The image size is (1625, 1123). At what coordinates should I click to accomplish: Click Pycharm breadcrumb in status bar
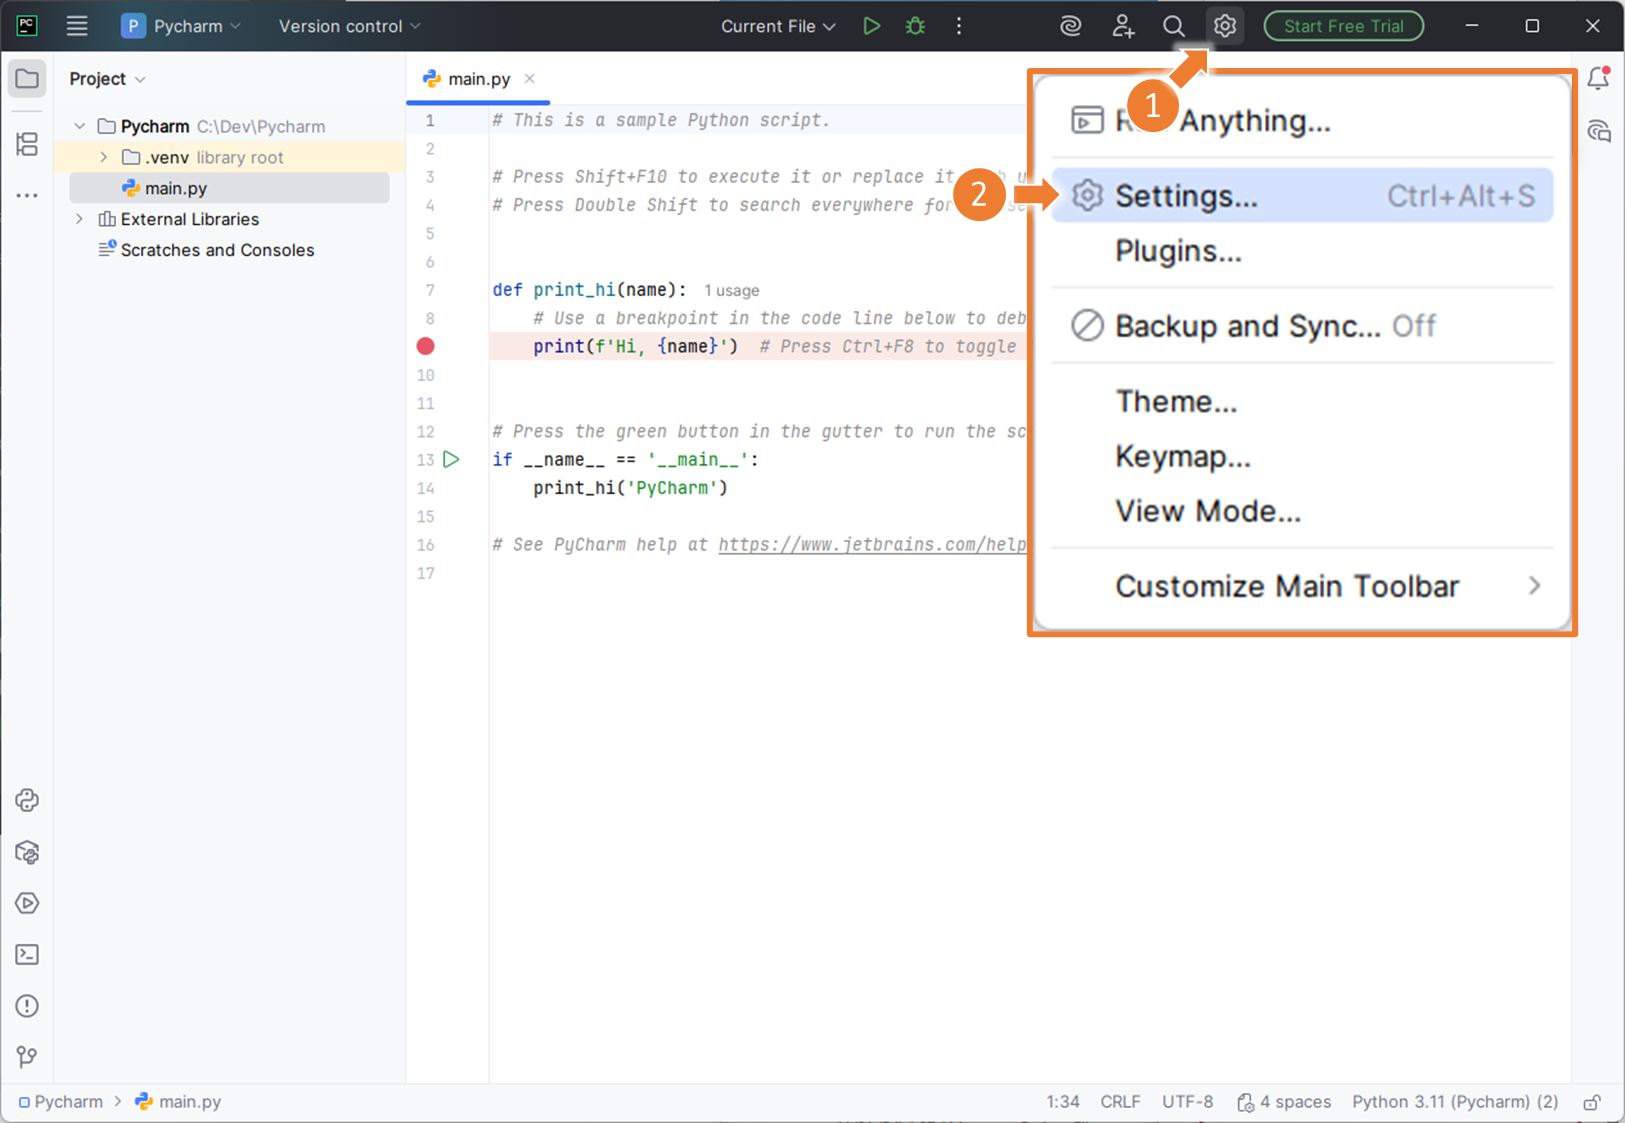[x=60, y=1102]
